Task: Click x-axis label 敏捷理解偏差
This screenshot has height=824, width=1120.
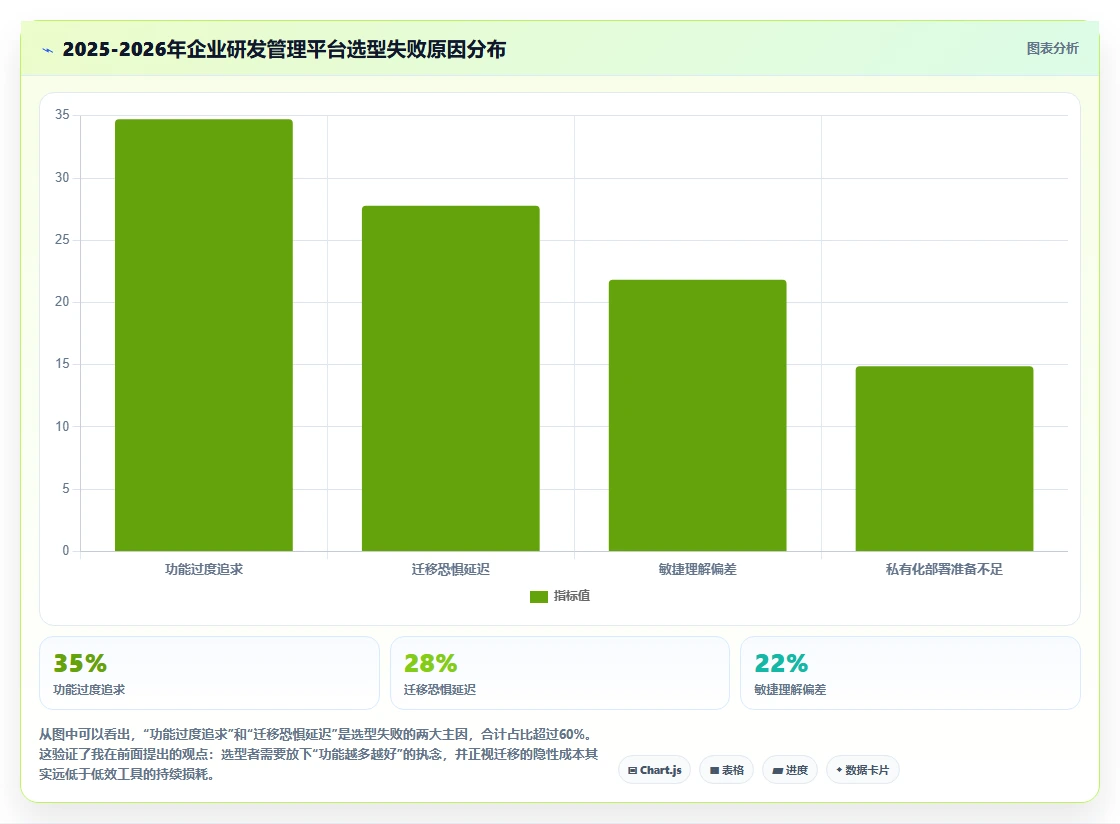Action: pyautogui.click(x=697, y=569)
